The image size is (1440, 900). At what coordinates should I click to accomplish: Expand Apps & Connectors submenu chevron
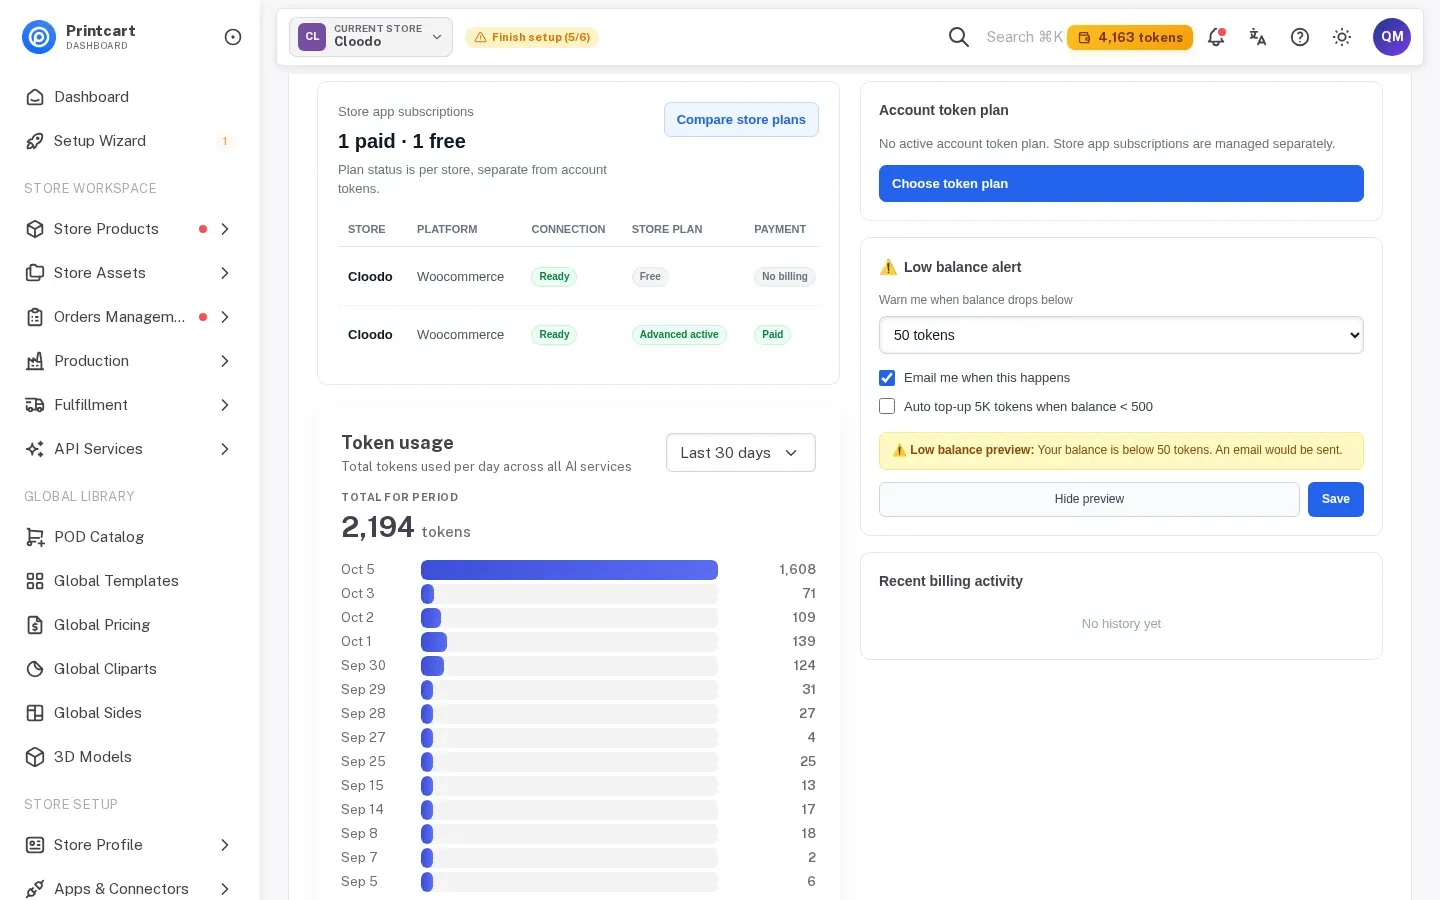click(225, 889)
